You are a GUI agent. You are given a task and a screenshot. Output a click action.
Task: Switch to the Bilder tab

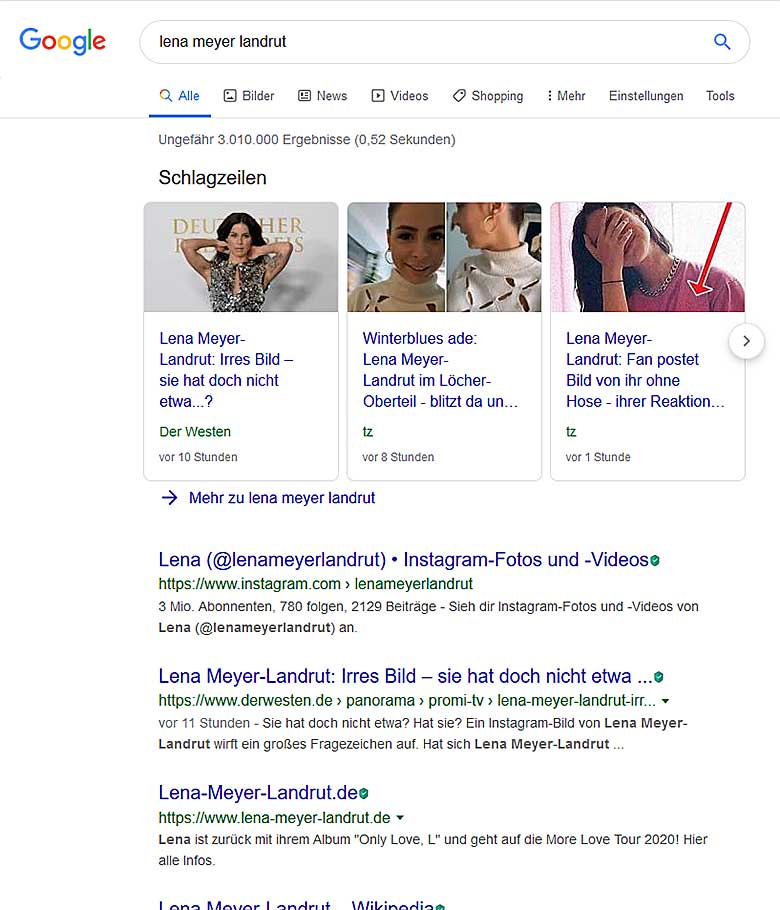(249, 96)
